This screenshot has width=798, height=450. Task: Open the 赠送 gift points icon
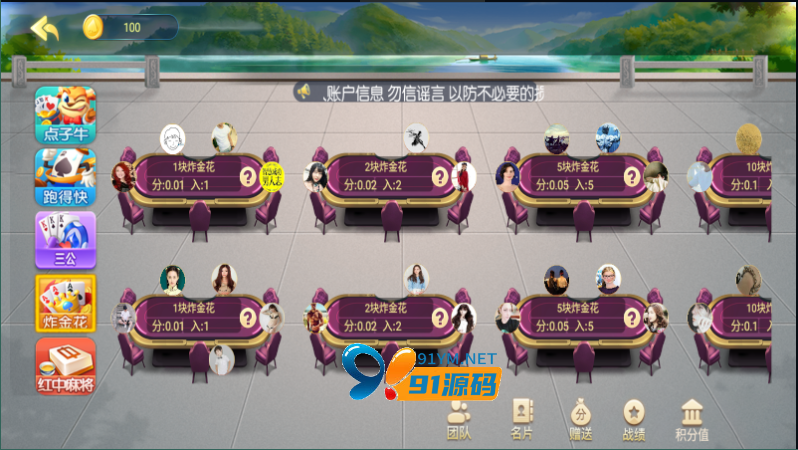tap(580, 420)
